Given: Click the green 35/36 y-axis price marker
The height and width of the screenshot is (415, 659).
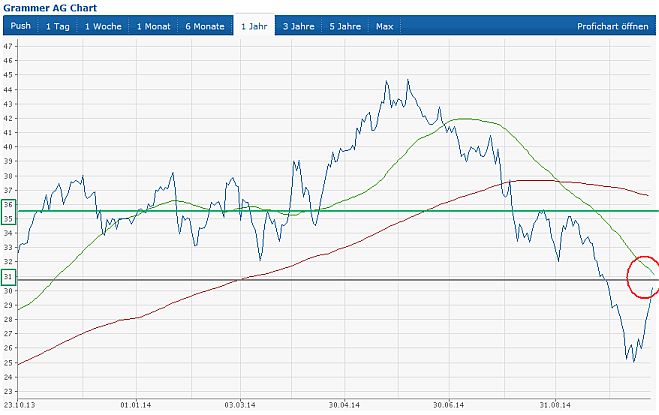Looking at the screenshot, I should coord(8,211).
